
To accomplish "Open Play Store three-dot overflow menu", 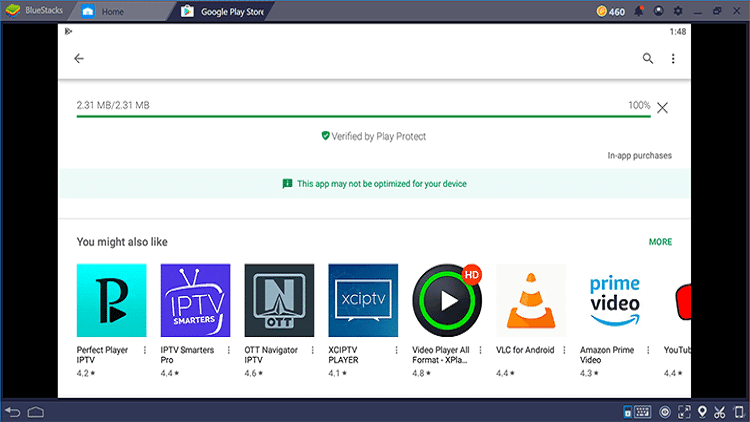I will pos(673,58).
